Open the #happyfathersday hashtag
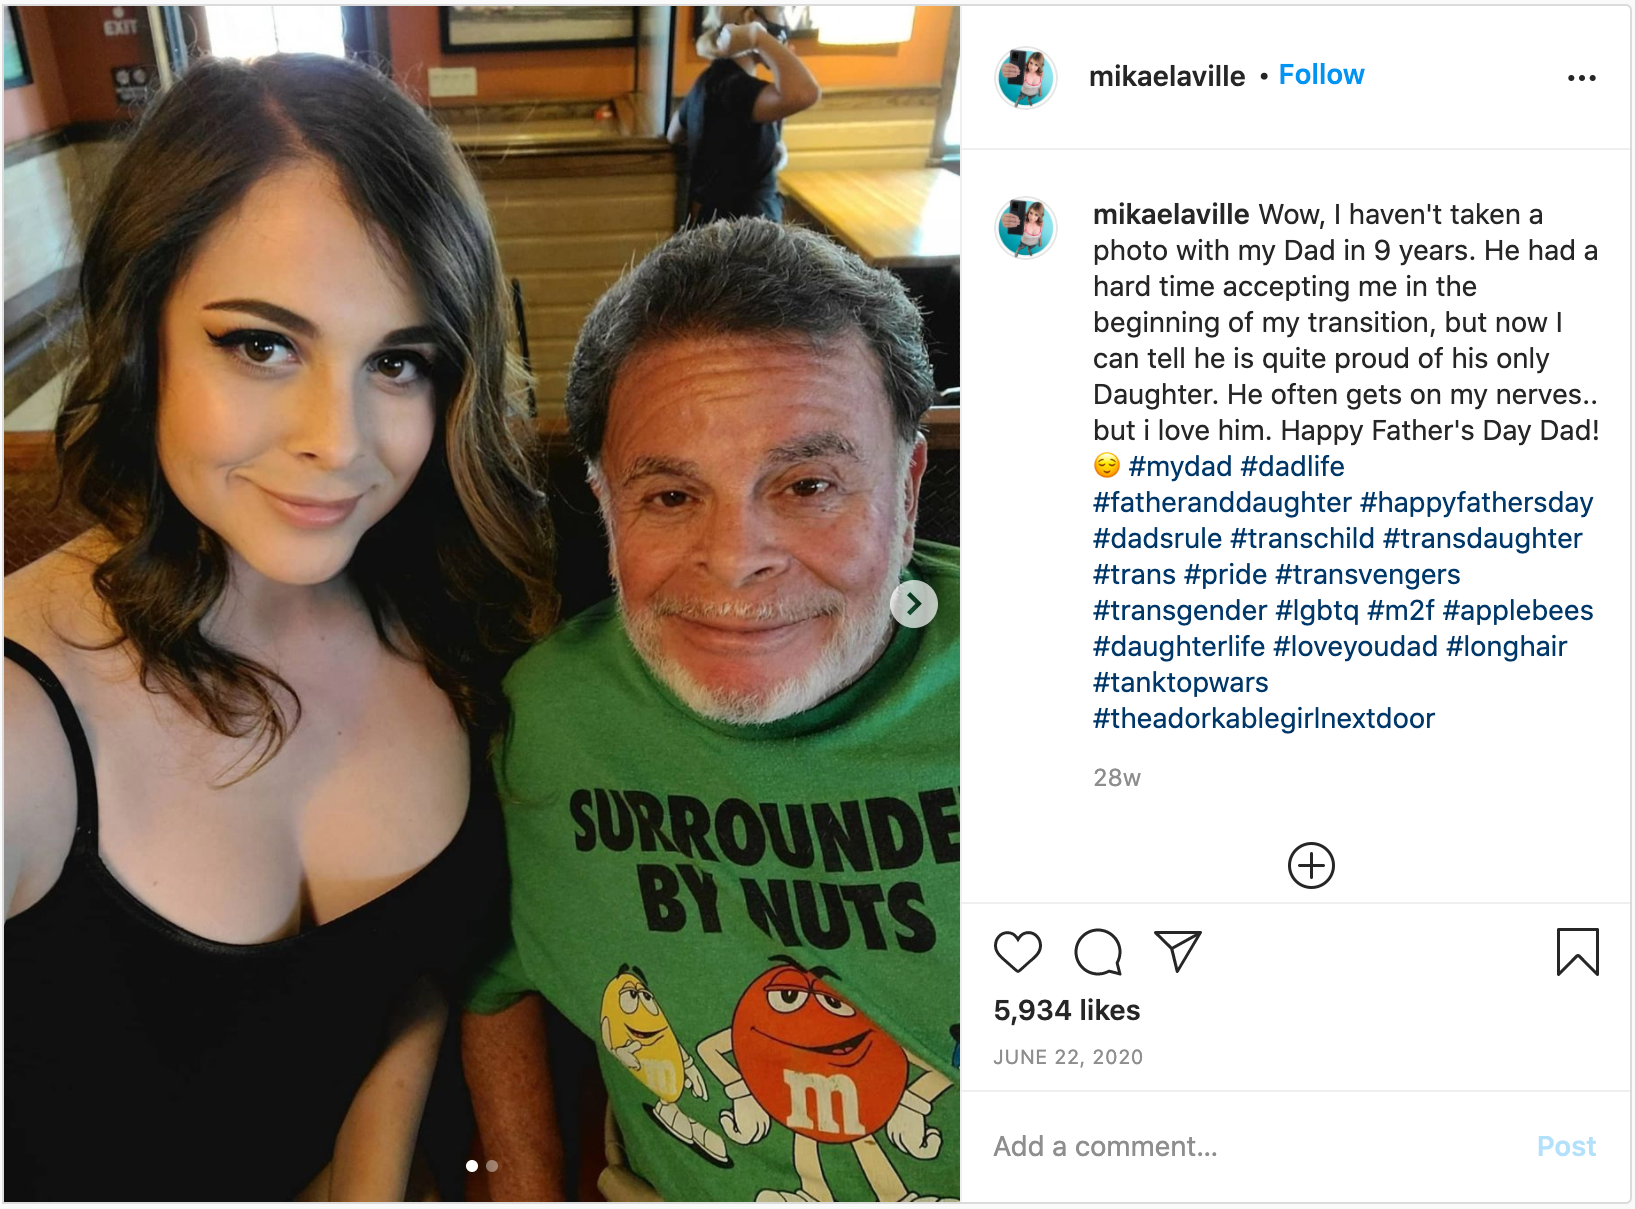 click(x=1476, y=502)
